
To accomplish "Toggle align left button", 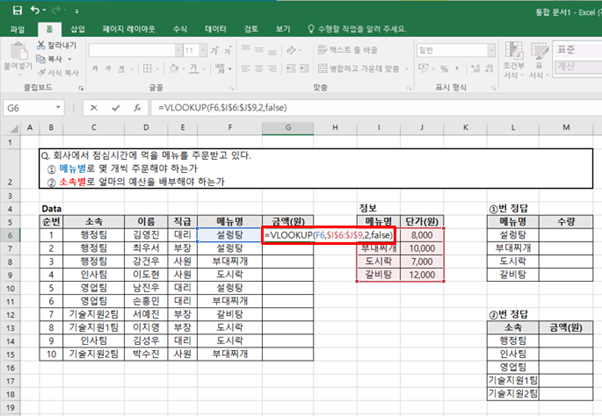I will pos(246,69).
